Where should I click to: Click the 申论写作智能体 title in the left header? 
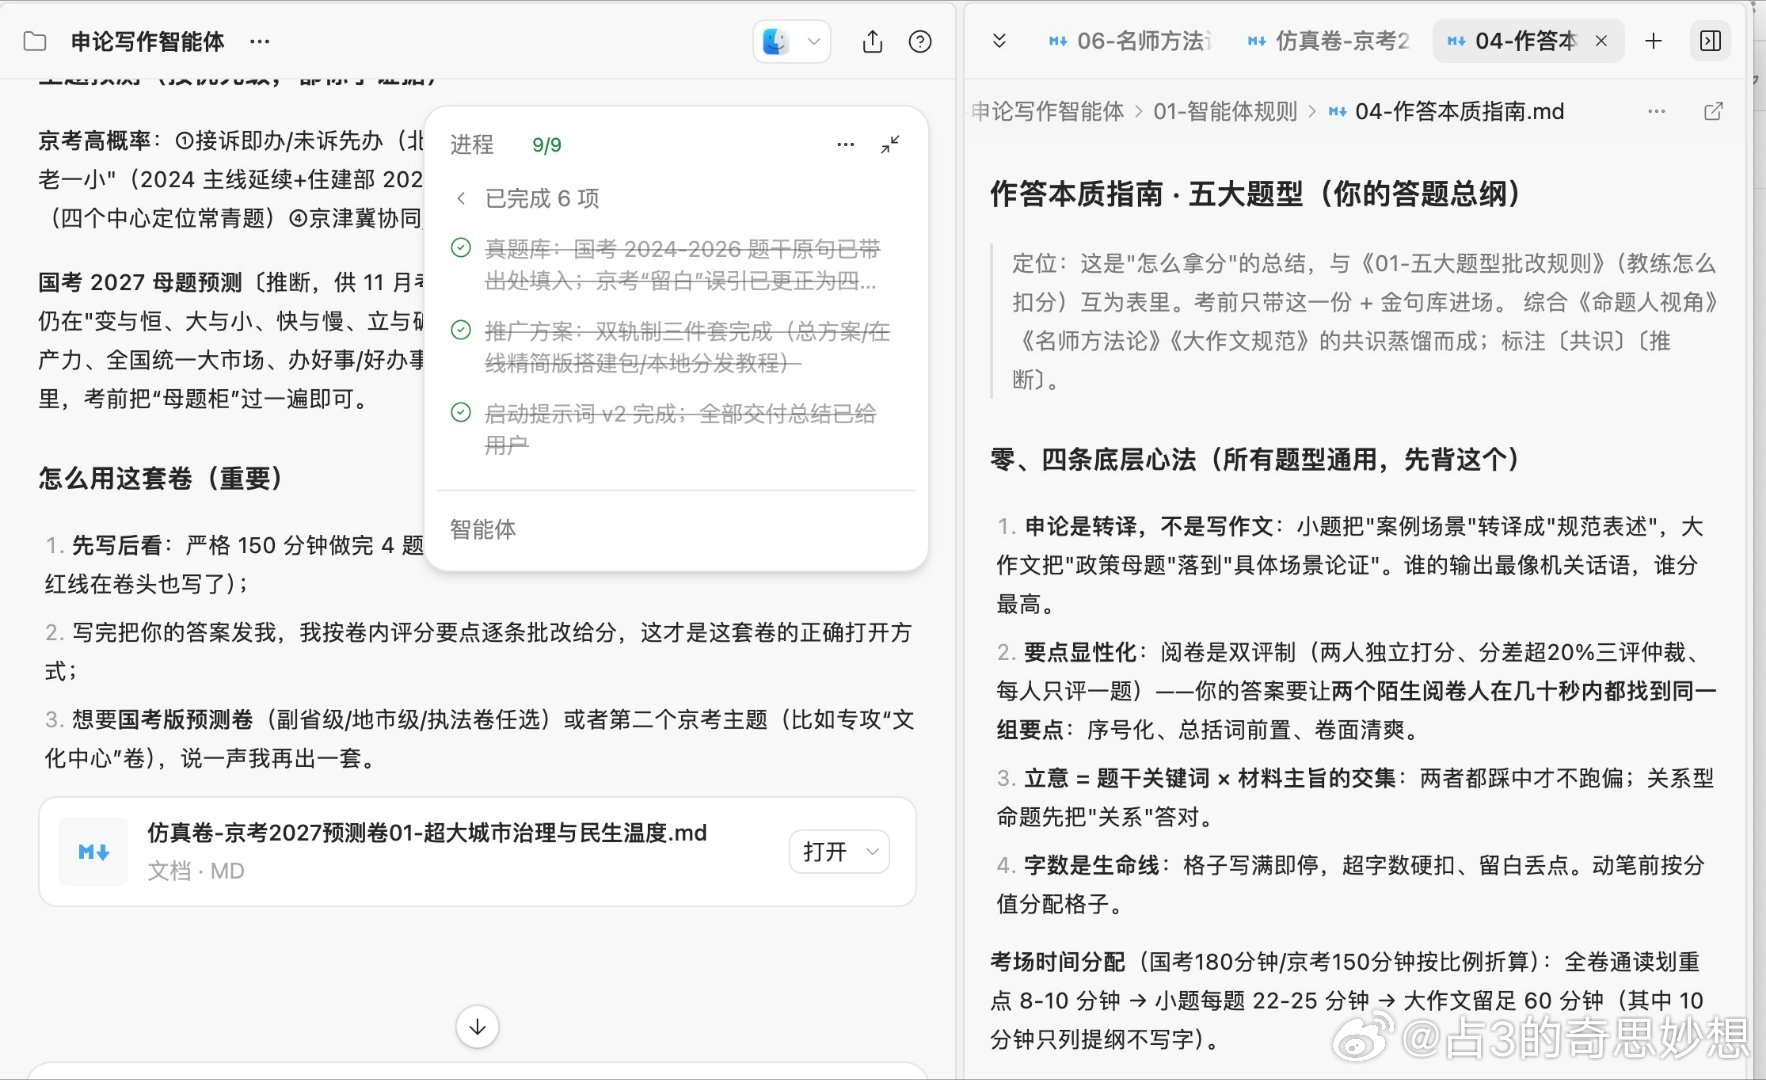147,42
